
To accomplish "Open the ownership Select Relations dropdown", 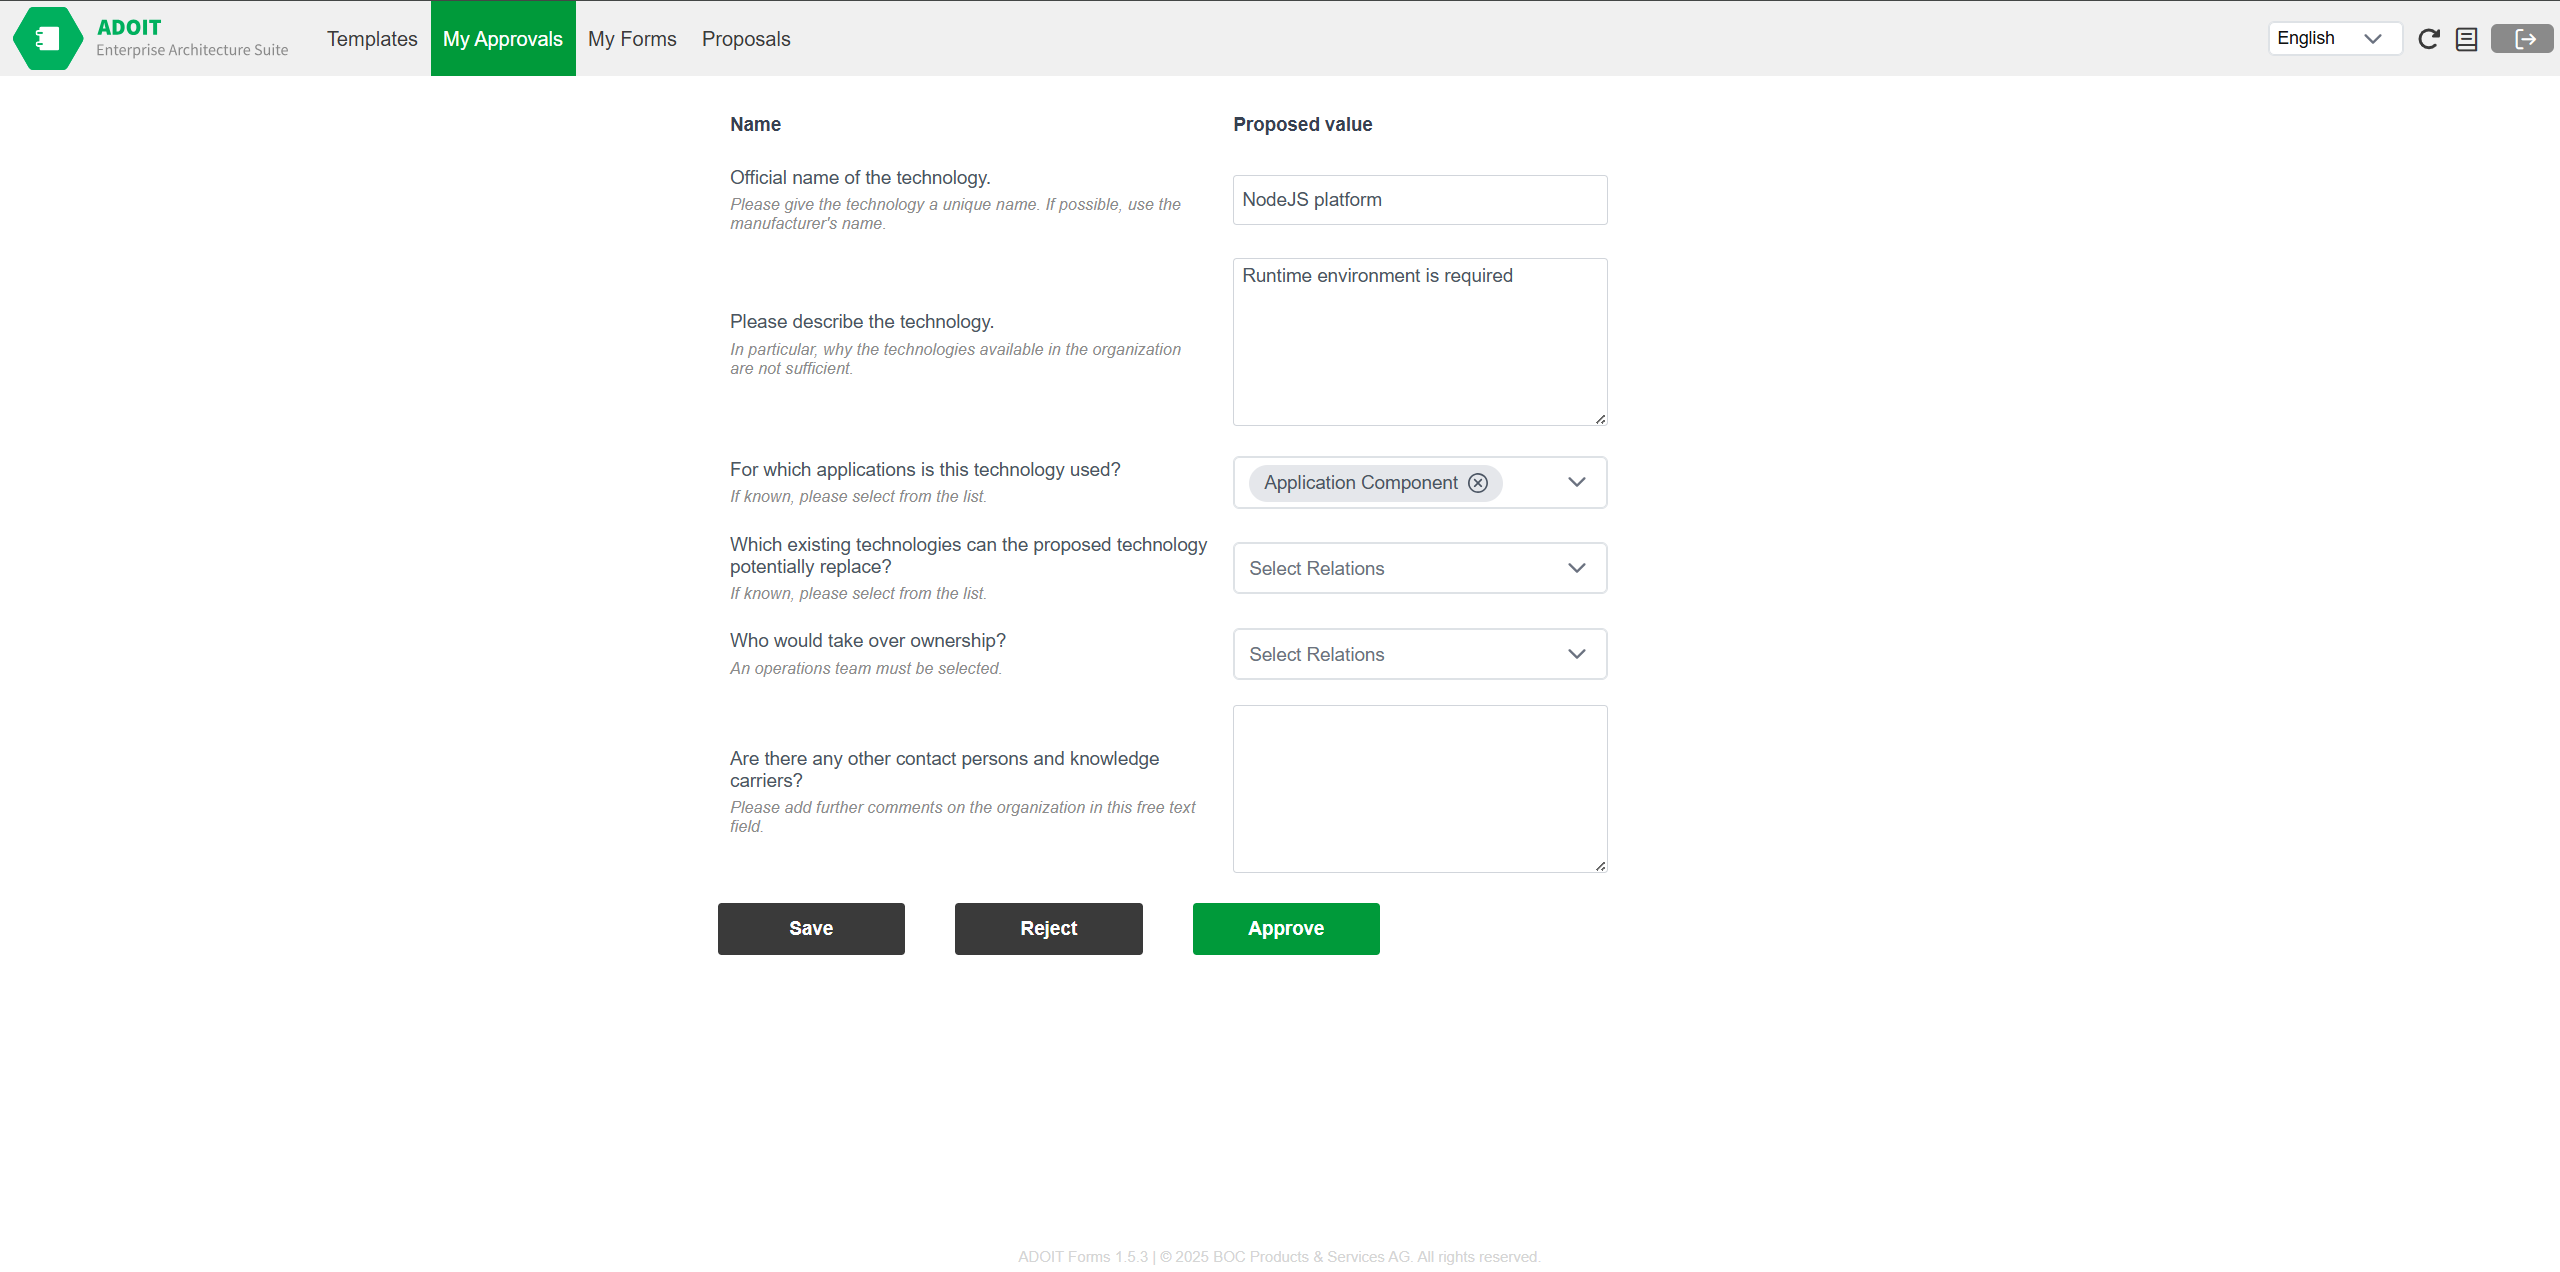I will click(1419, 654).
